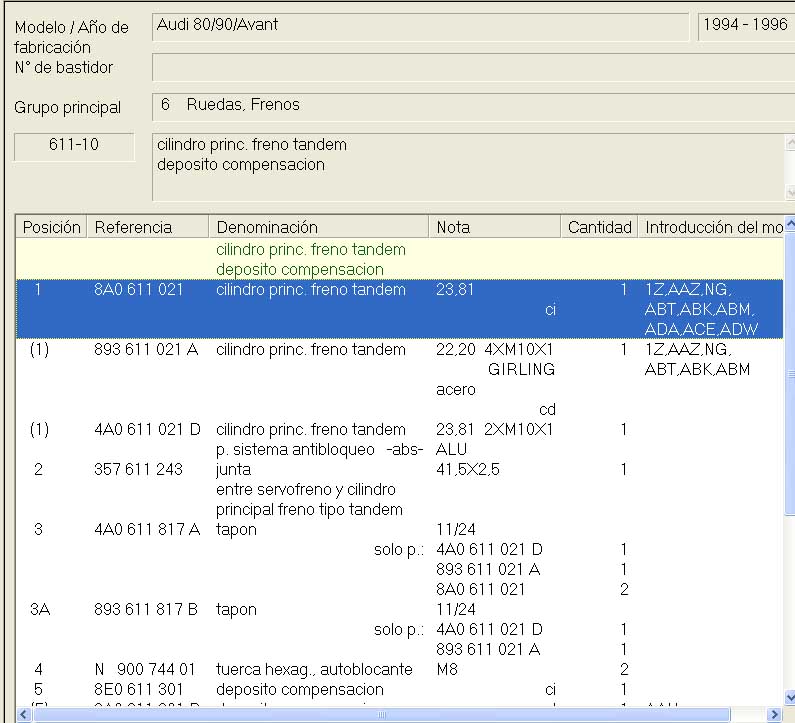Click the ALU note text
The image size is (795, 723).
point(451,449)
